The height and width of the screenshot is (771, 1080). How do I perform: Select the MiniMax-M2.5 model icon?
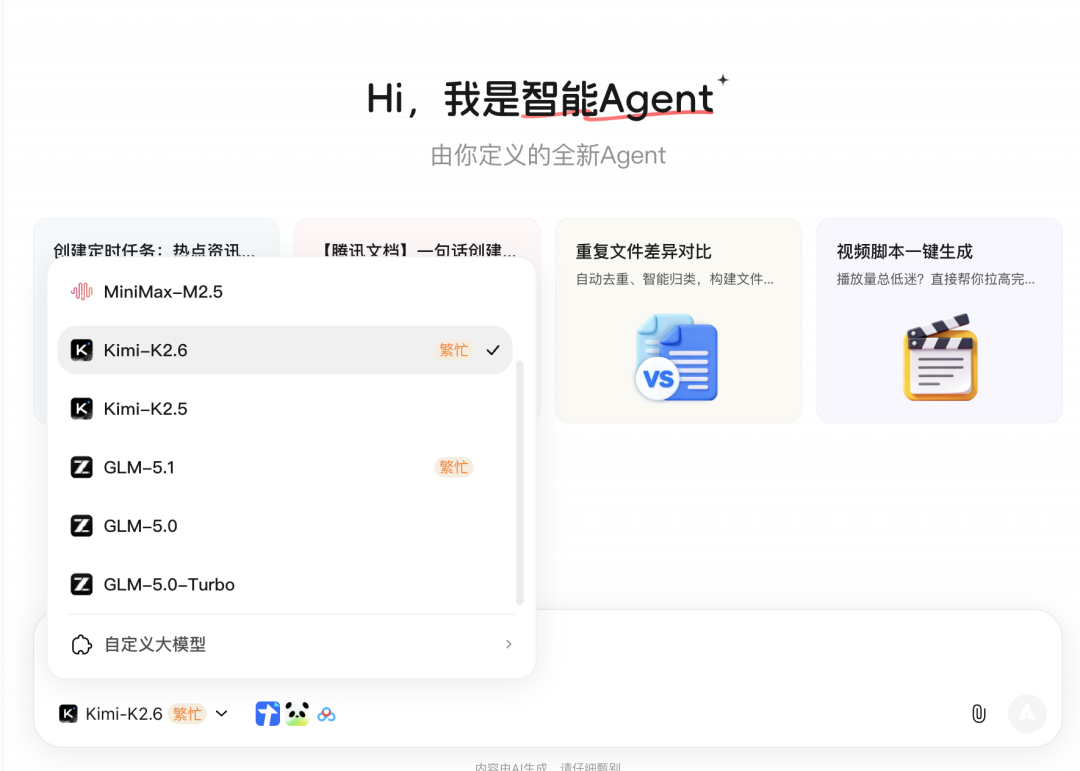click(x=83, y=291)
